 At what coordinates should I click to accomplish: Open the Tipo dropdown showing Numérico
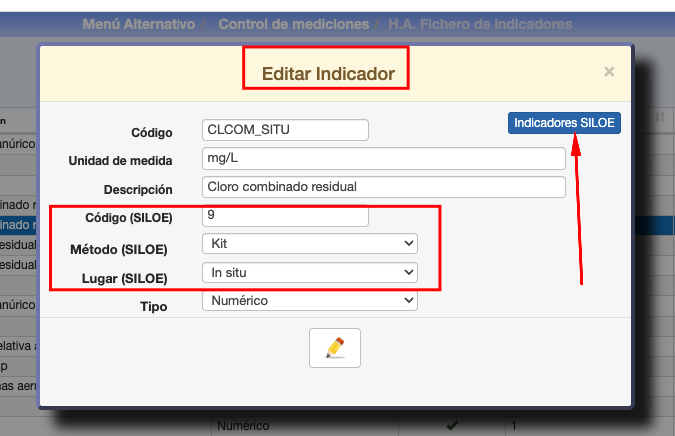coord(309,300)
